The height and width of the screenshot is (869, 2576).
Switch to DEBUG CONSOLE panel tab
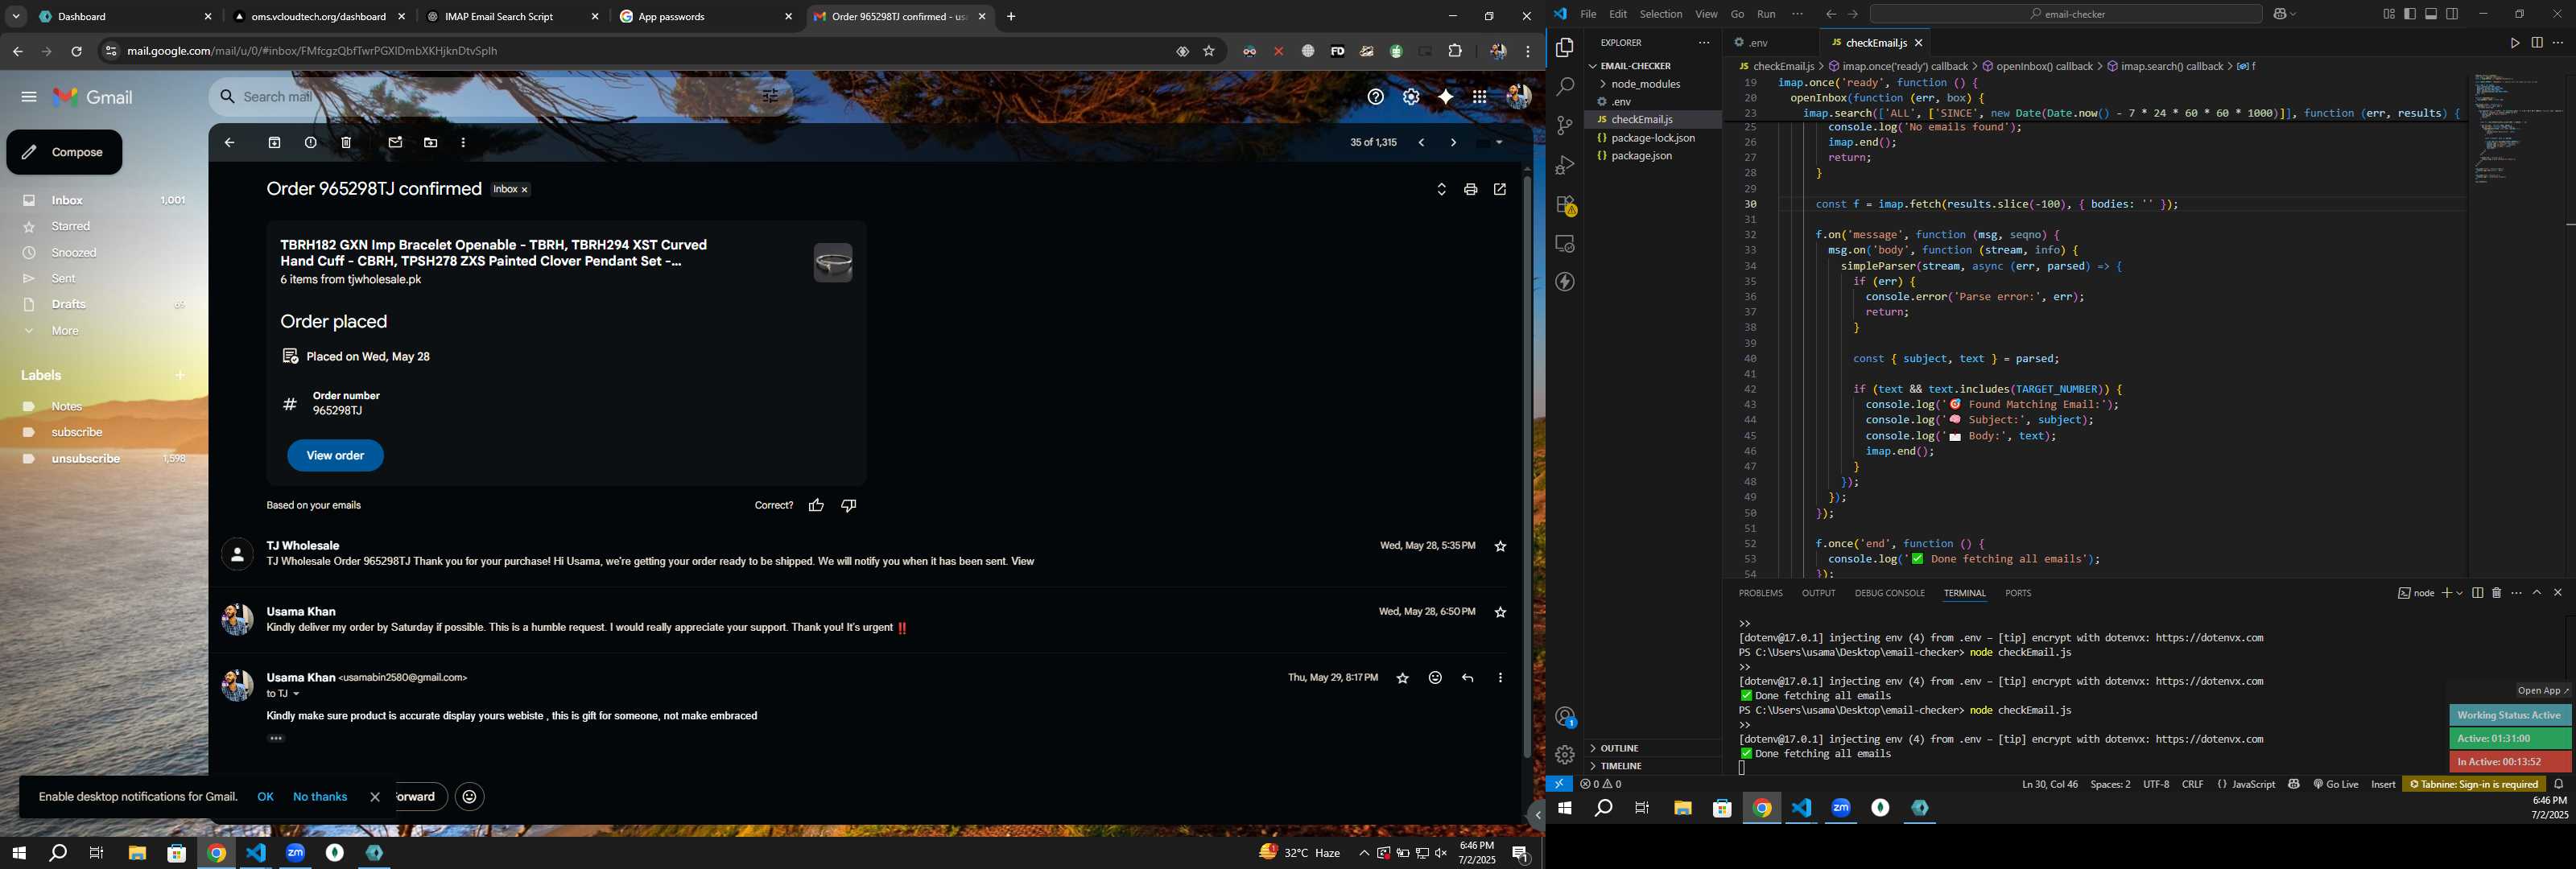1889,594
